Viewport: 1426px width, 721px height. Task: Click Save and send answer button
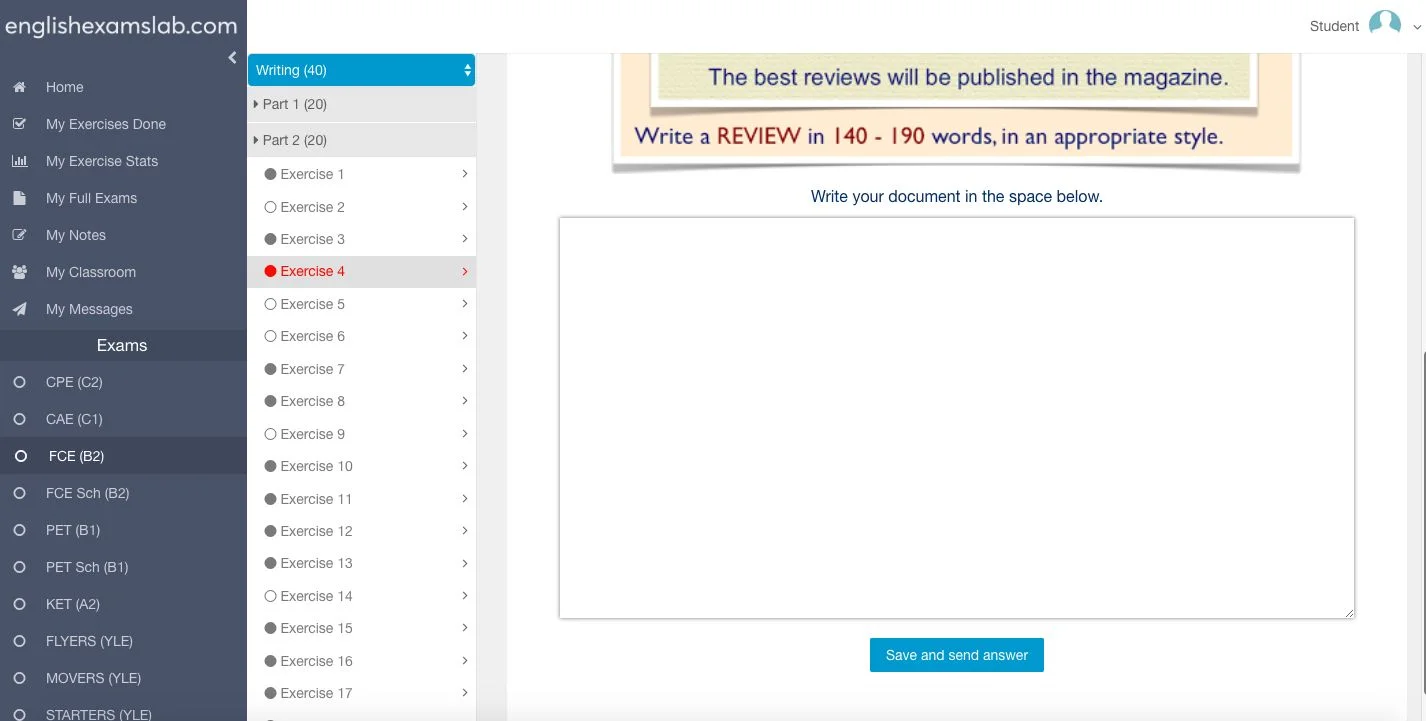956,655
